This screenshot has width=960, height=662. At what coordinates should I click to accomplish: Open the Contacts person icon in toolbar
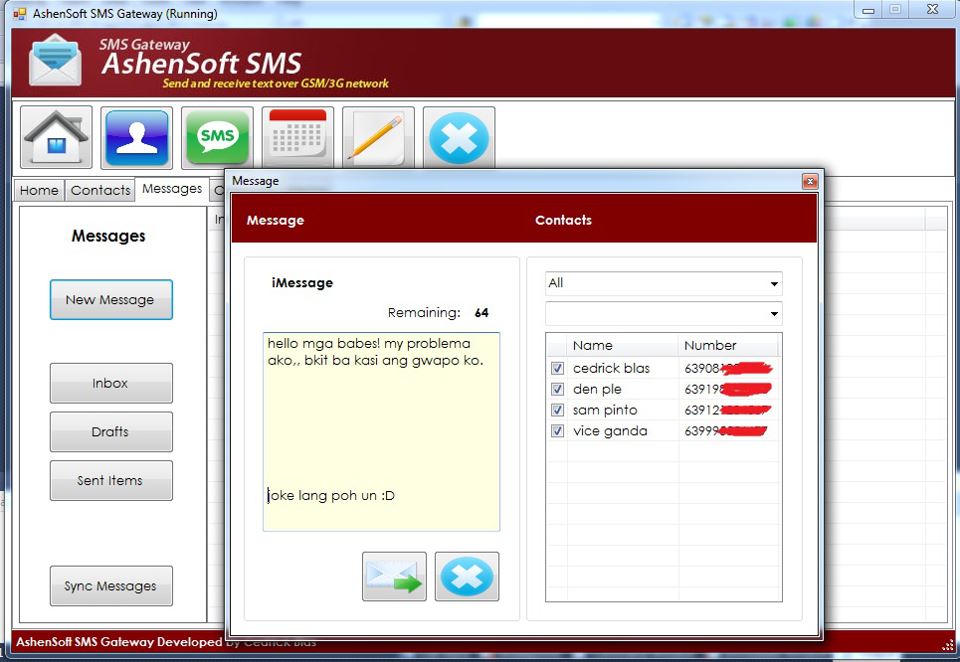click(137, 137)
